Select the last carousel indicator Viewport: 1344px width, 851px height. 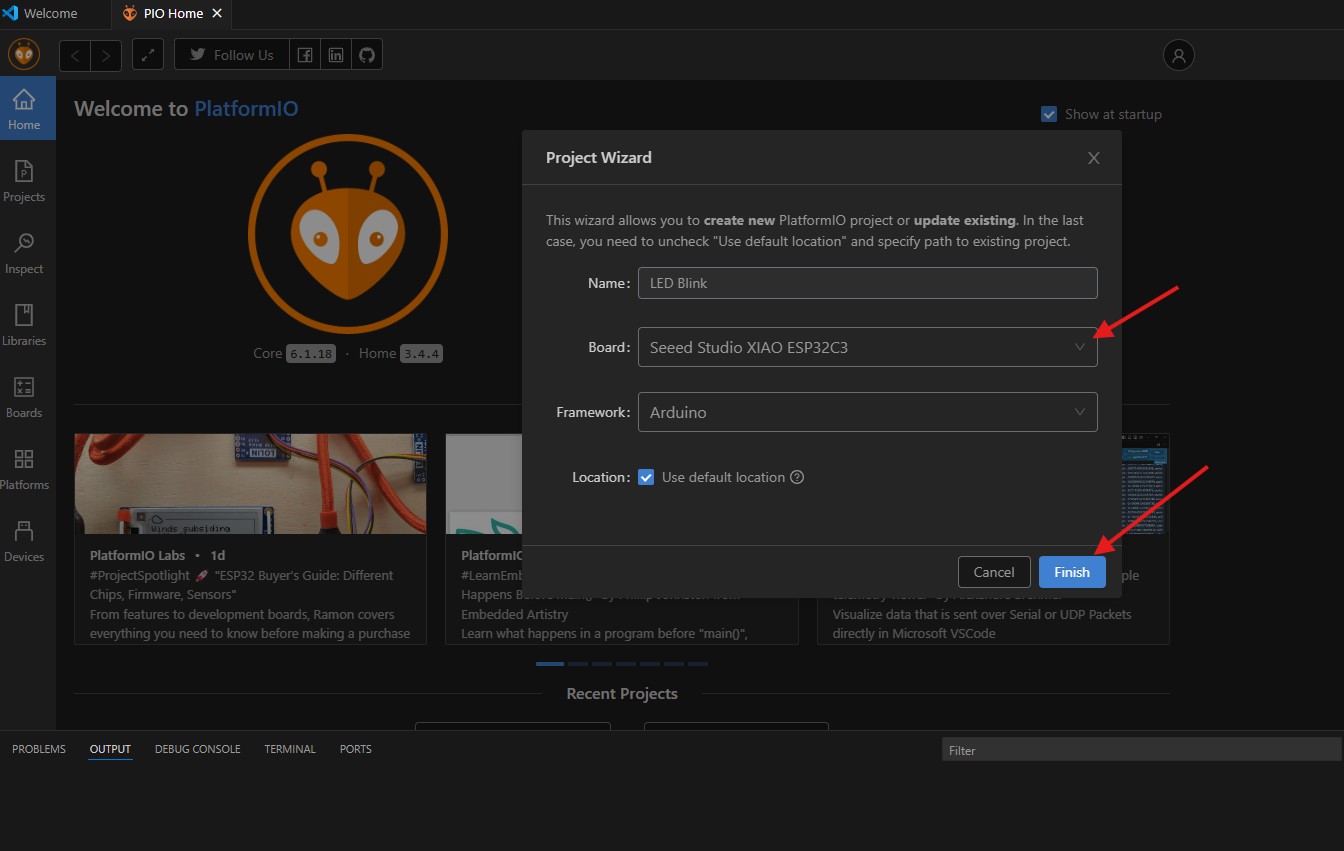[698, 663]
